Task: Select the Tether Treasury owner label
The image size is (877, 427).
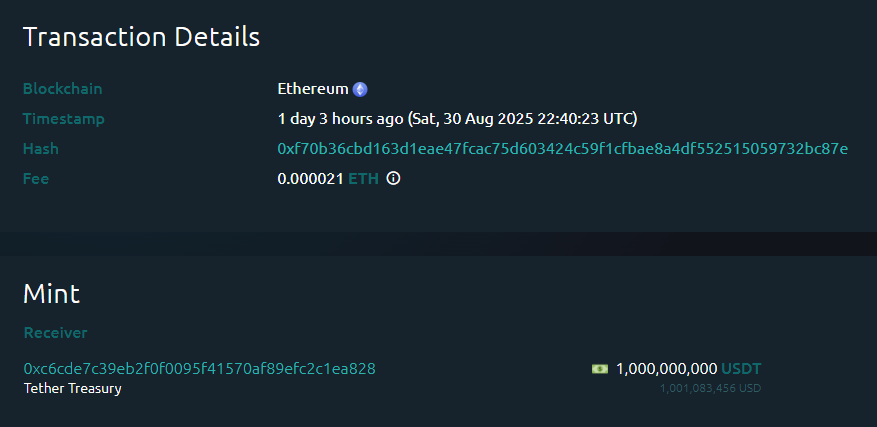Action: 73,388
